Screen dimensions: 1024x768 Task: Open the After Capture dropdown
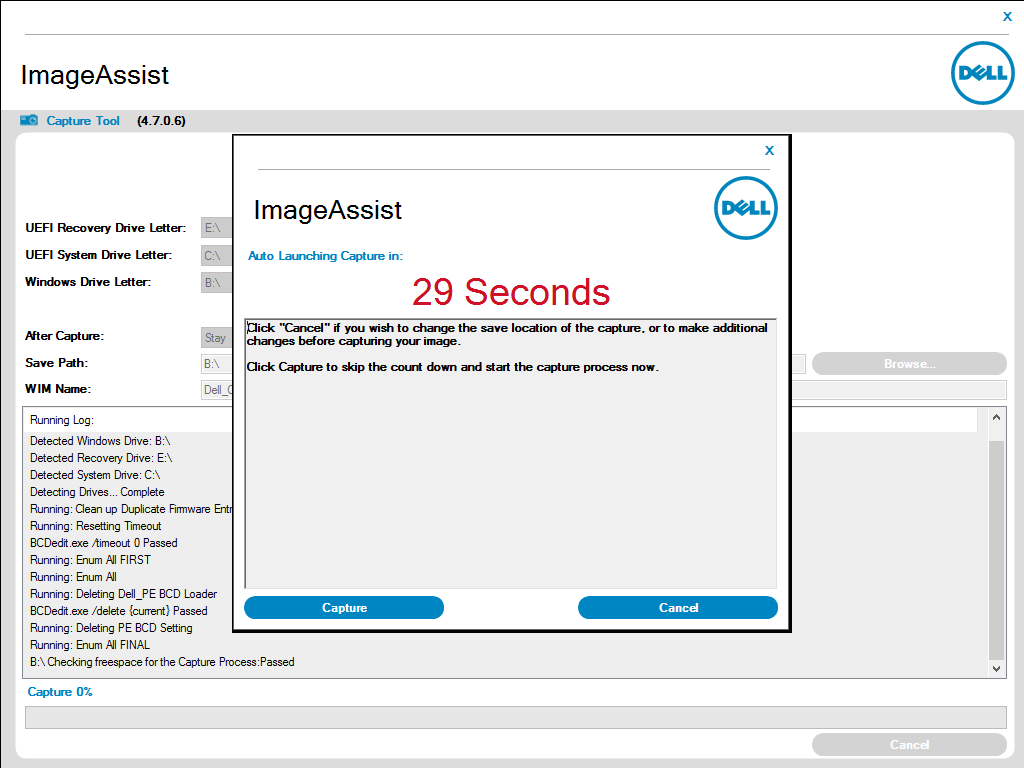click(217, 338)
